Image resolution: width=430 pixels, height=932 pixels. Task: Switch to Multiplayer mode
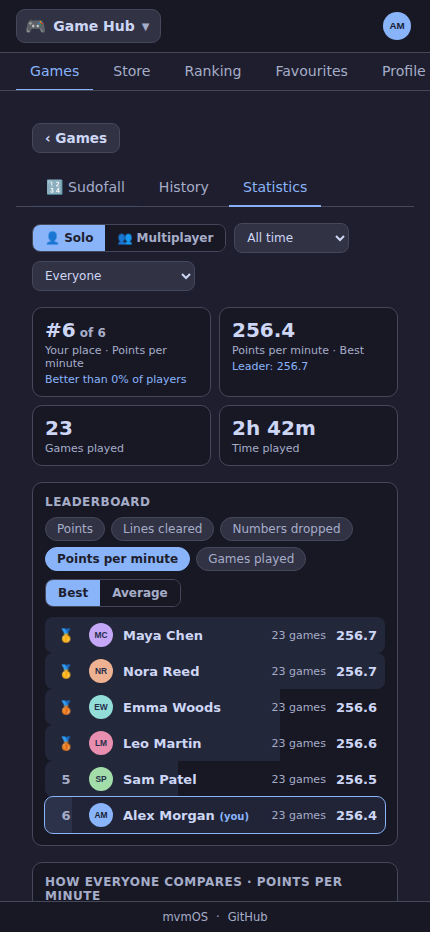165,238
